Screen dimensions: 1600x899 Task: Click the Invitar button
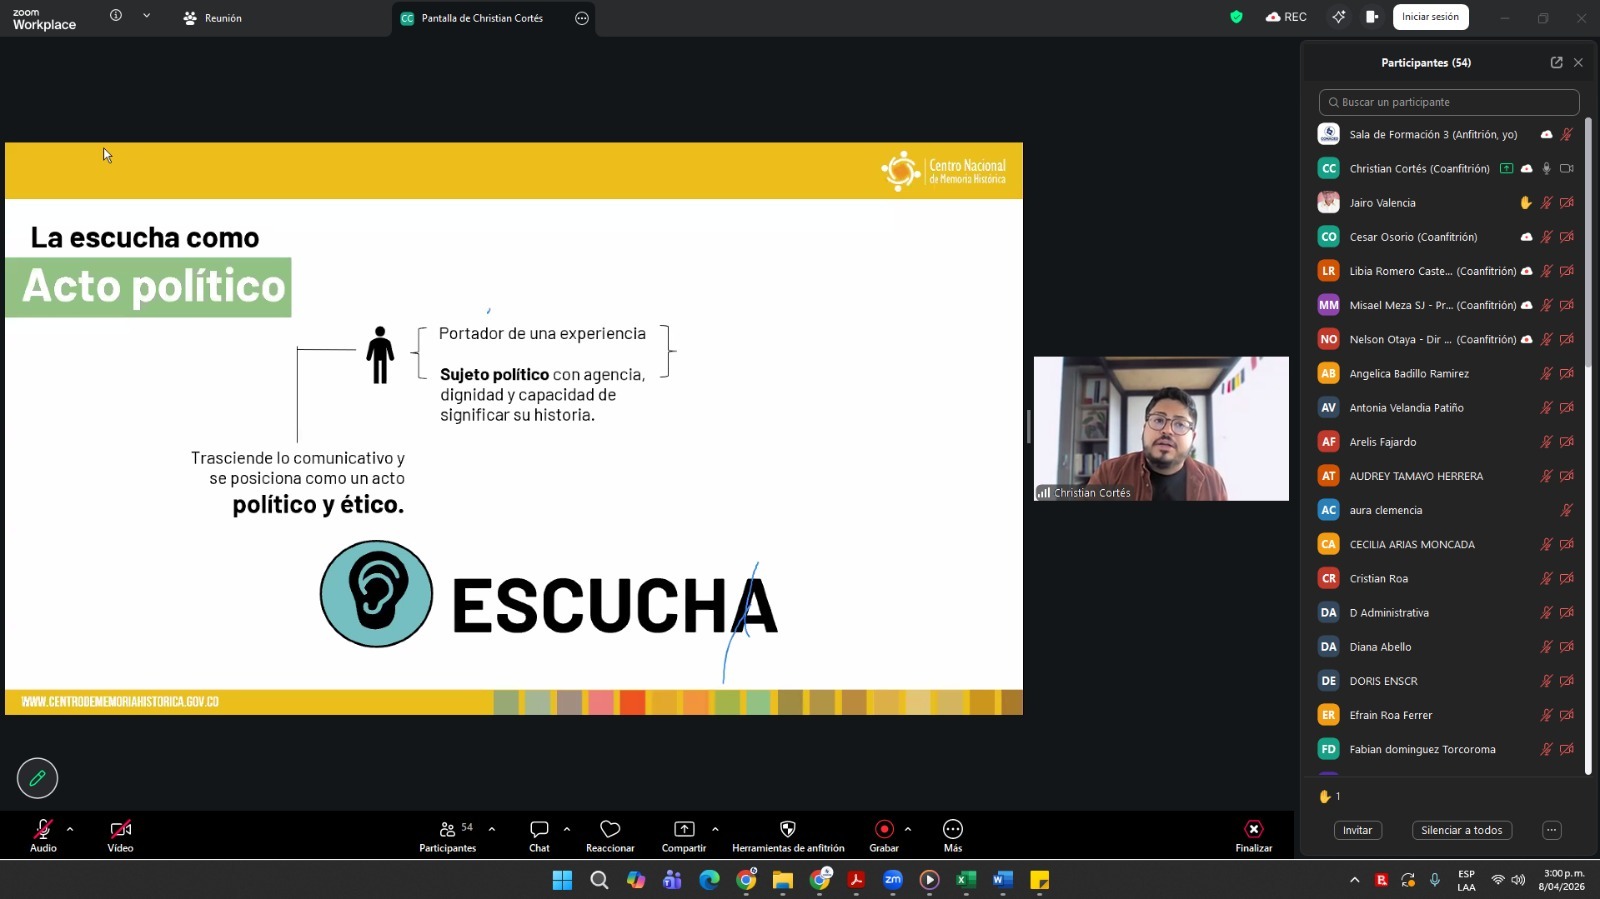click(x=1357, y=830)
